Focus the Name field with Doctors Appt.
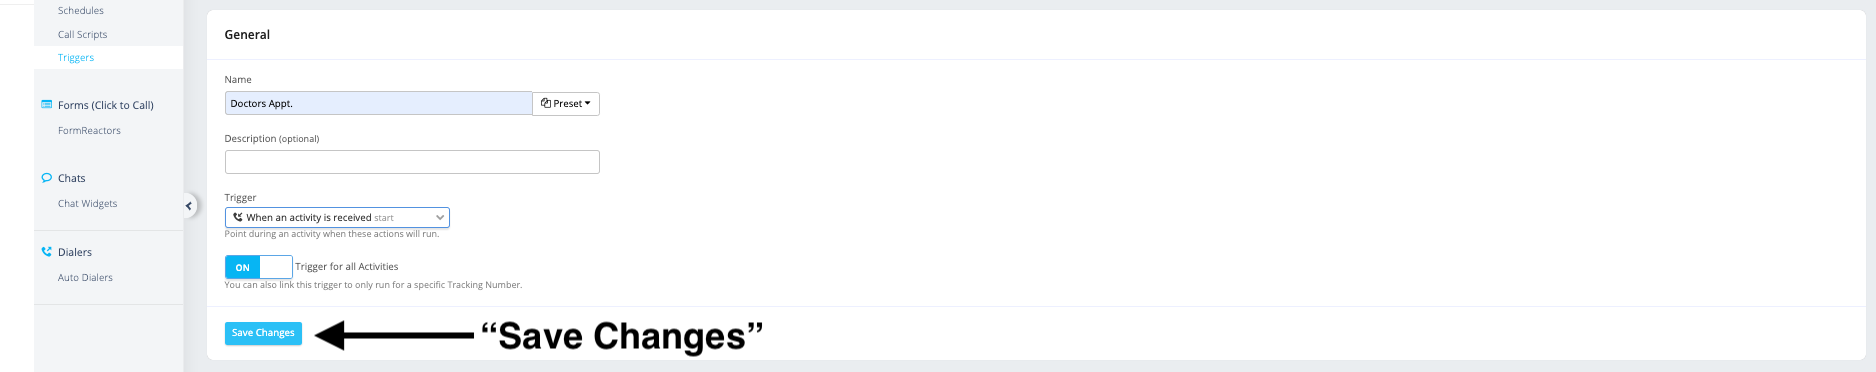 pyautogui.click(x=379, y=103)
